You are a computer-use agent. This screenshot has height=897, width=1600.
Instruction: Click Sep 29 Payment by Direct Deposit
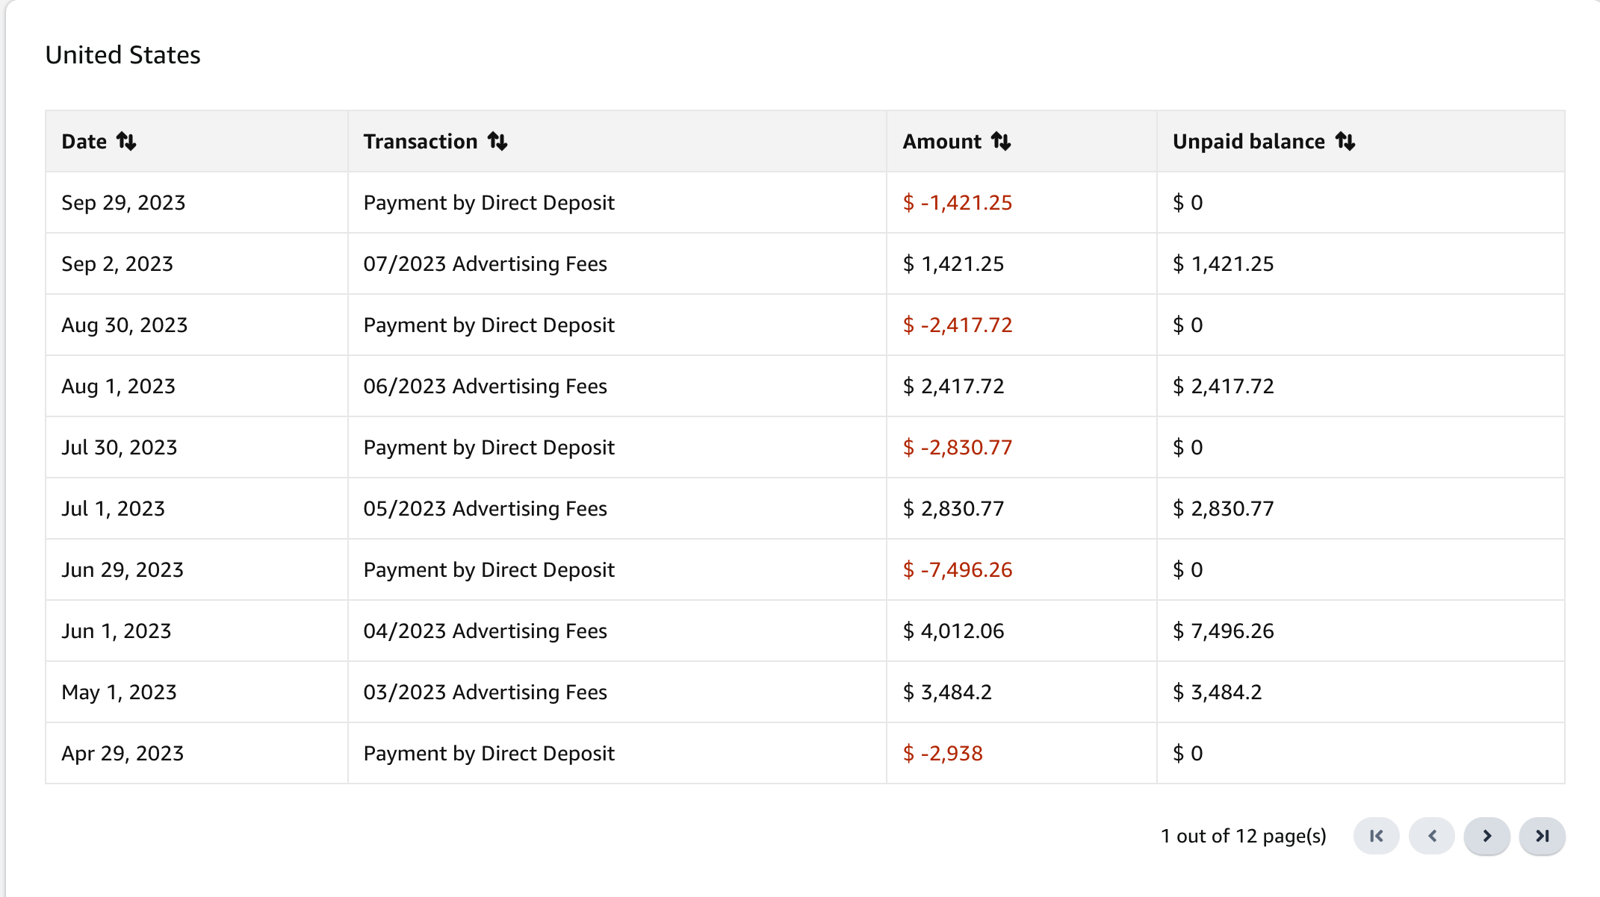[489, 203]
